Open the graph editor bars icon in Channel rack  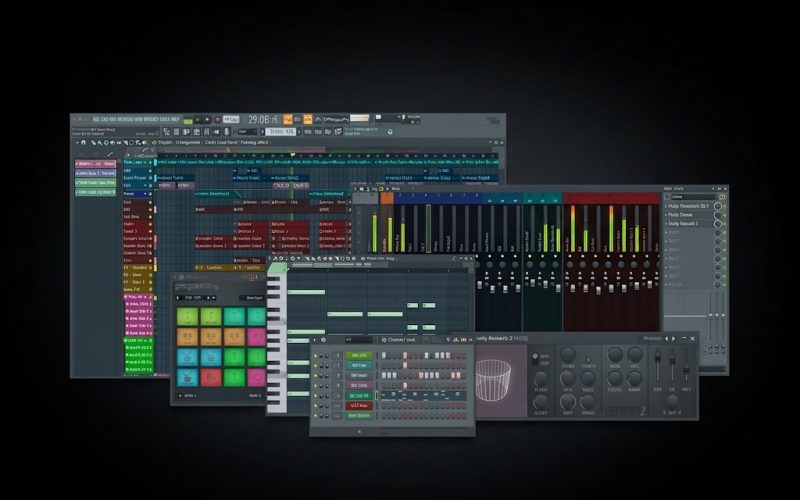tap(456, 340)
